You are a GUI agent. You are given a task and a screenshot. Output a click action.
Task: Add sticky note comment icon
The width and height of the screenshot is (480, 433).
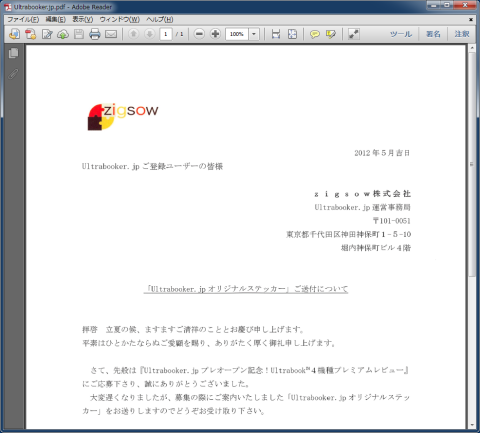[x=315, y=34]
